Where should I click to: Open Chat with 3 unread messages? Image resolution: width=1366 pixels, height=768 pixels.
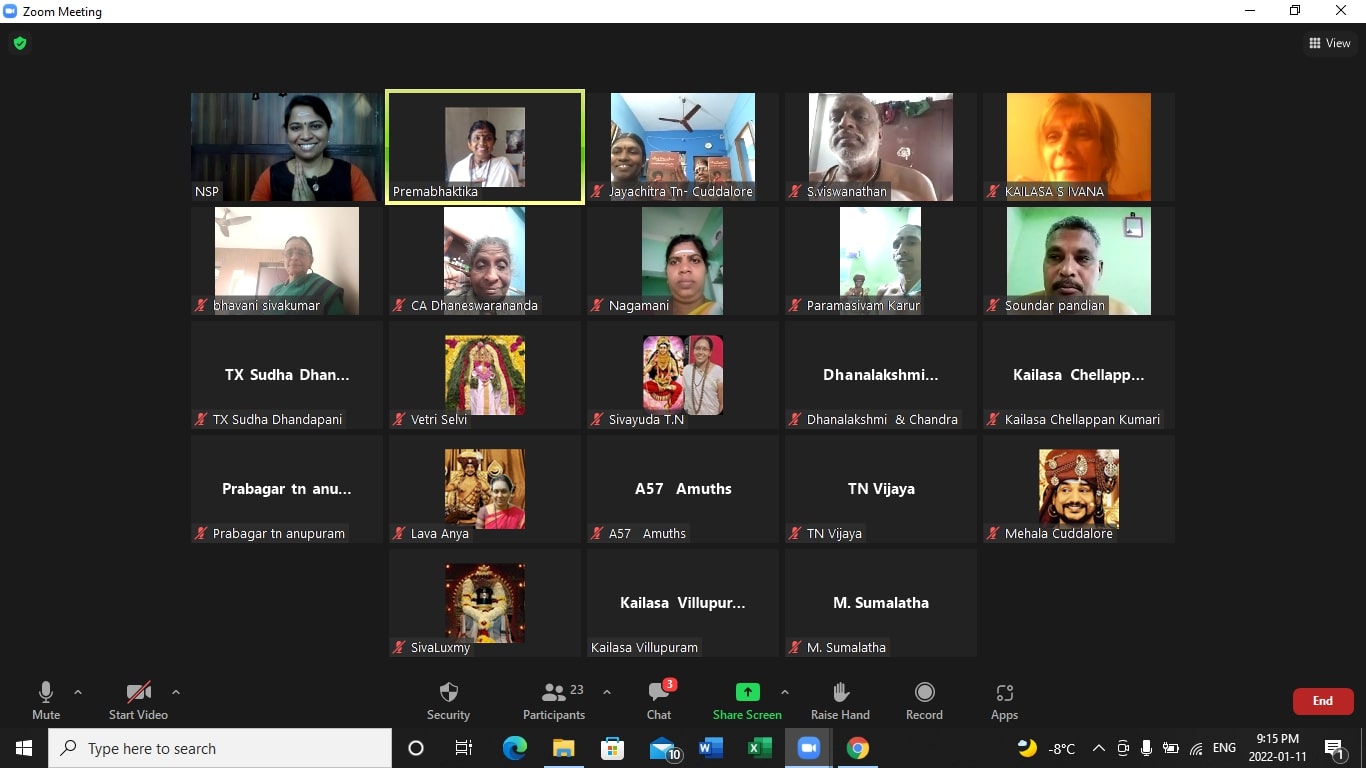659,700
